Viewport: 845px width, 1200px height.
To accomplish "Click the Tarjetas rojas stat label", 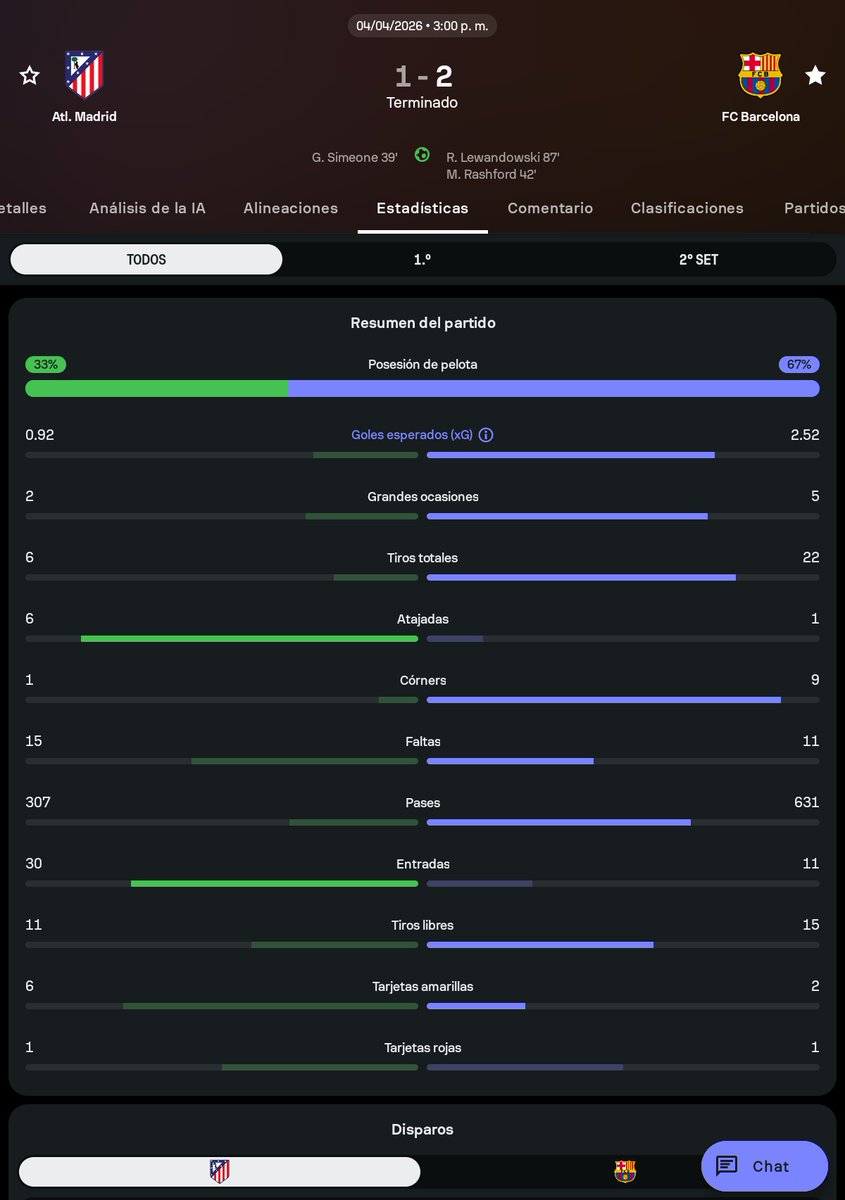I will click(422, 1047).
